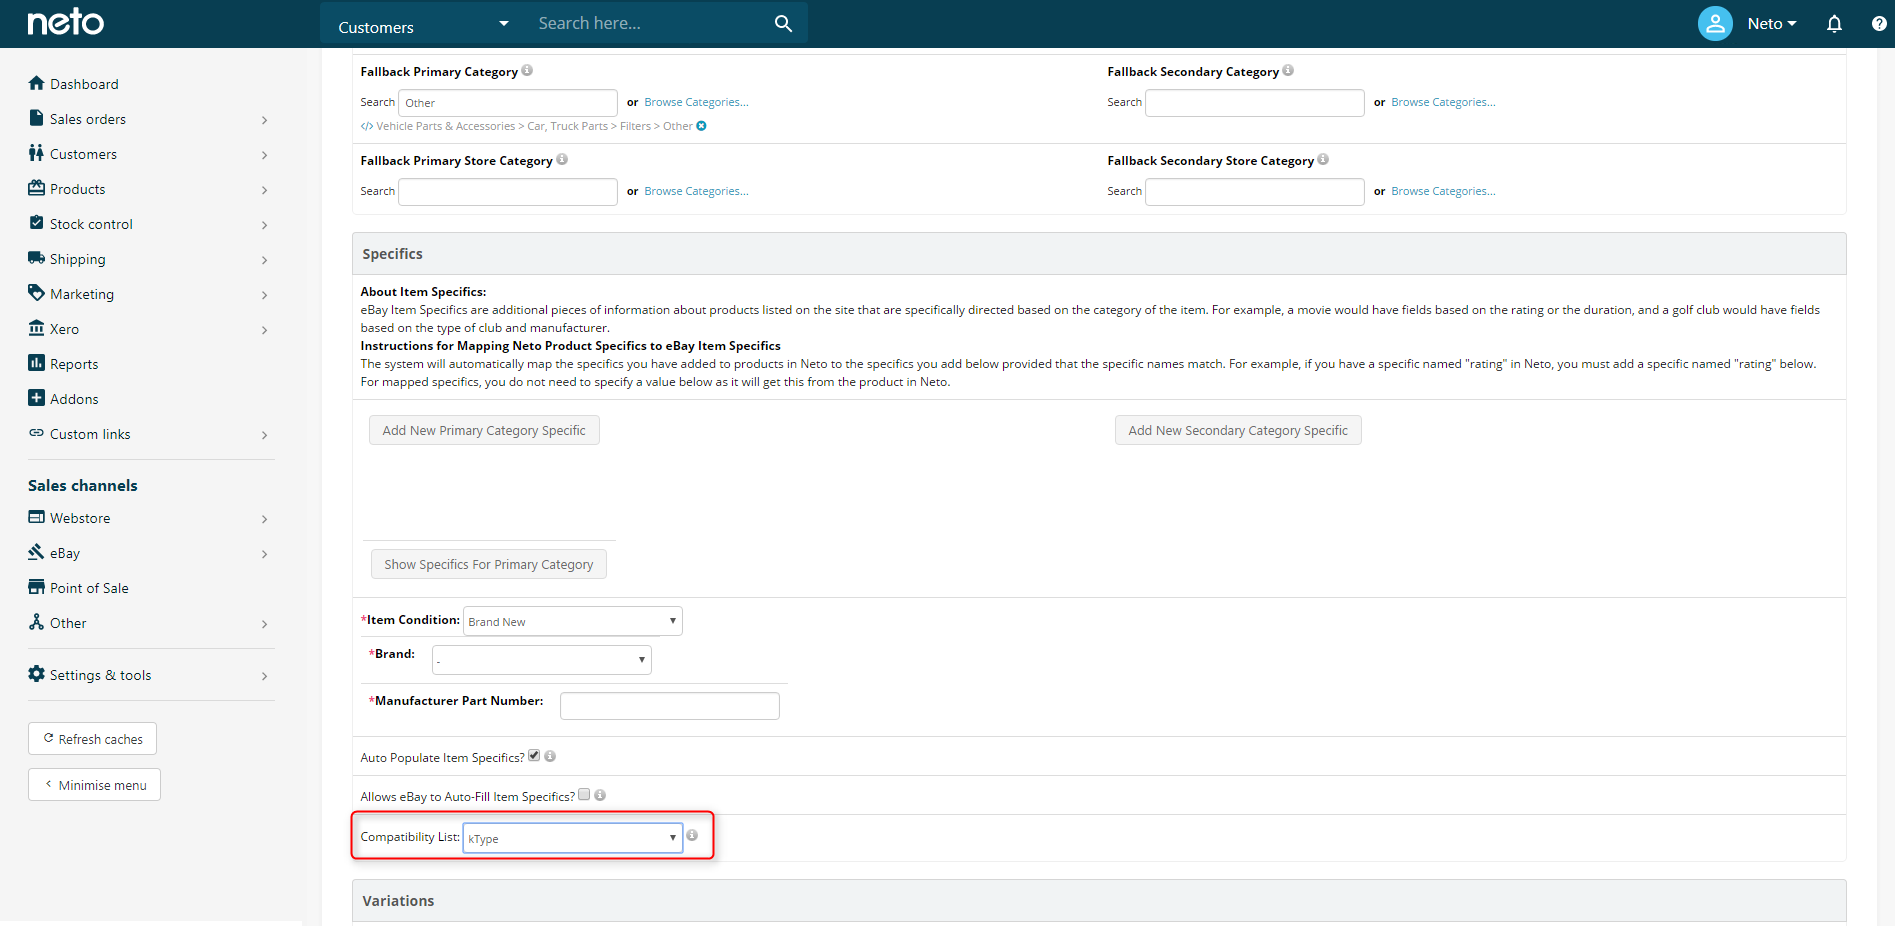
Task: Click Add New Secondary Category Specific
Action: point(1238,430)
